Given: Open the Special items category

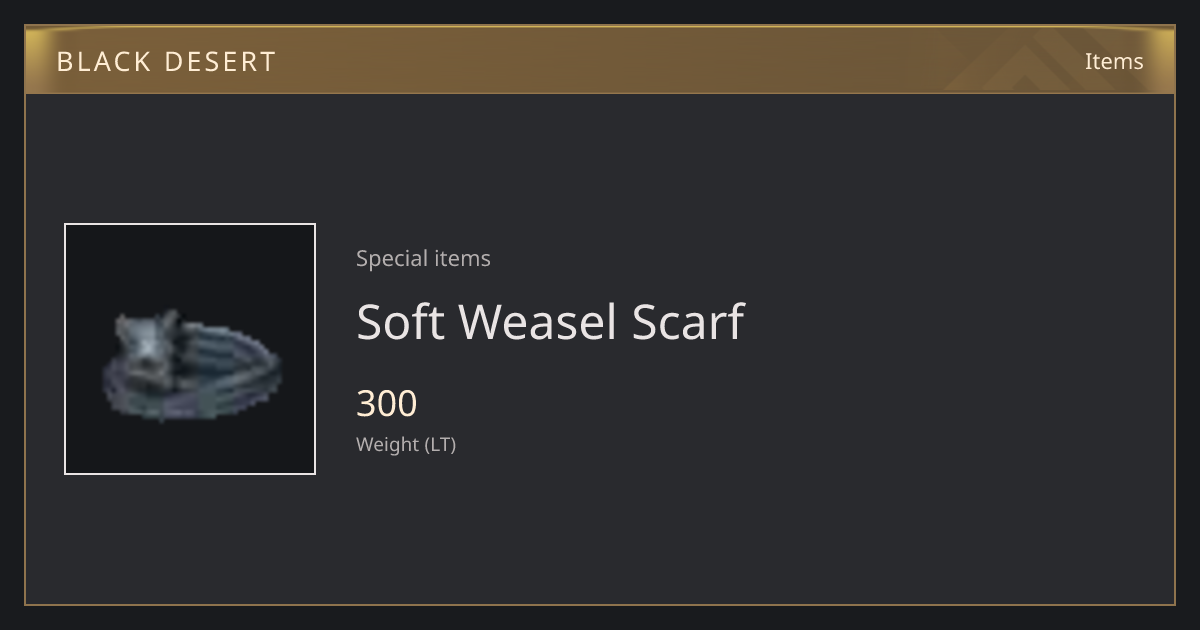Looking at the screenshot, I should pos(423,258).
